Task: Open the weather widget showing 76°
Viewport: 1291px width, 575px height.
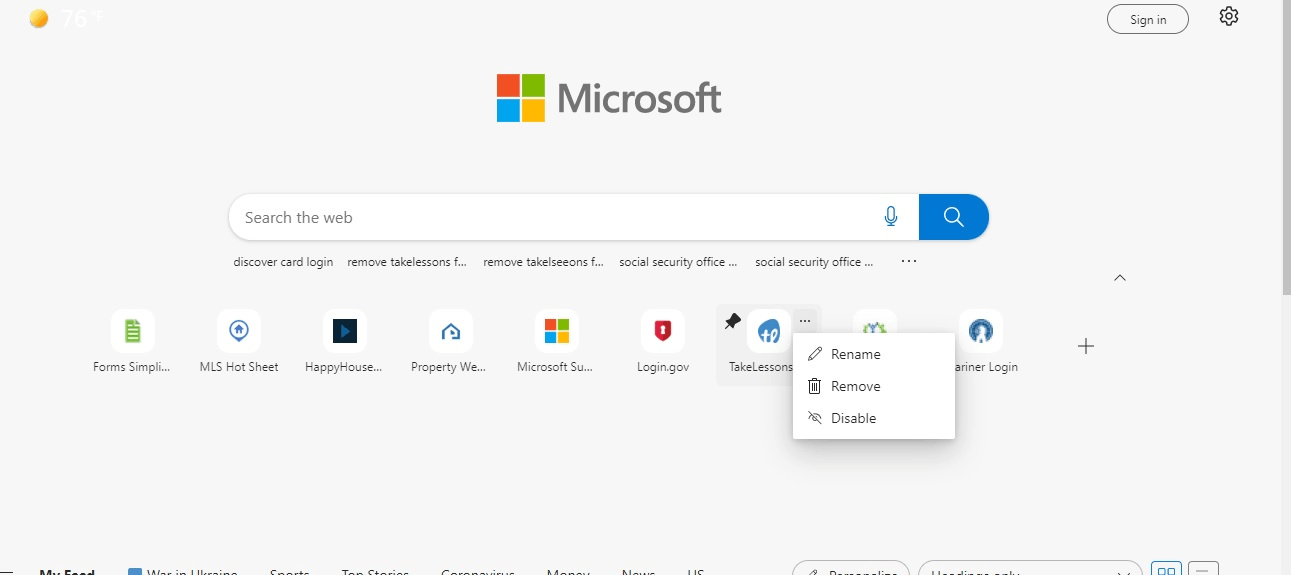Action: point(66,18)
